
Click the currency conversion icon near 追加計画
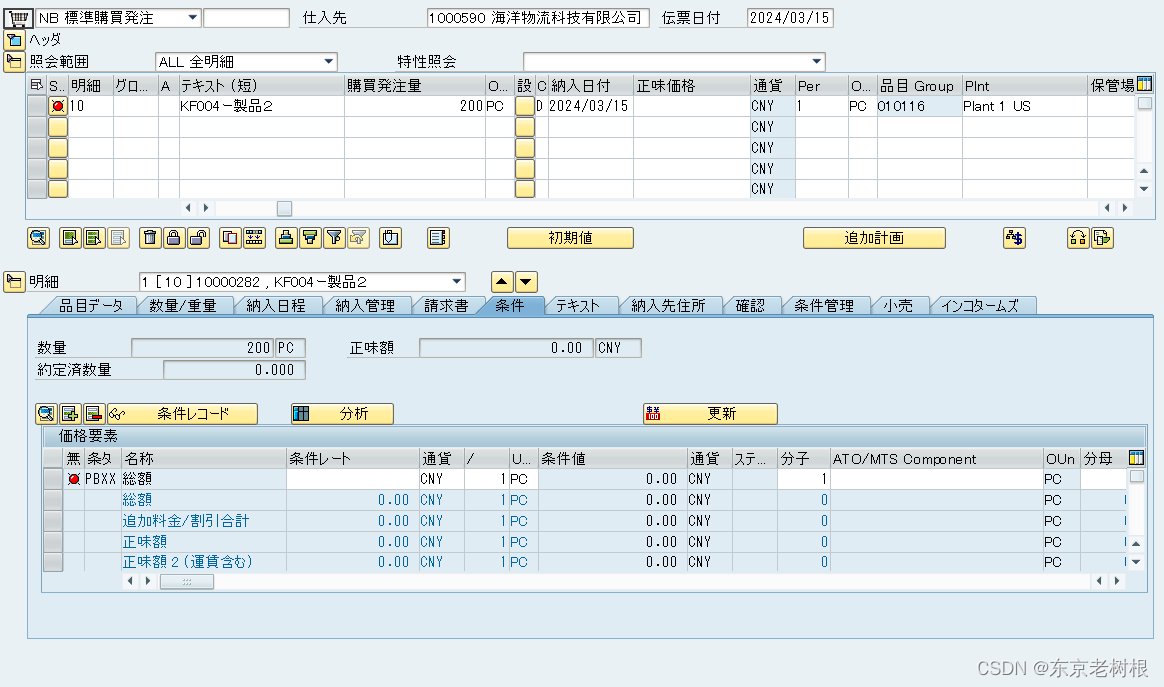1014,238
